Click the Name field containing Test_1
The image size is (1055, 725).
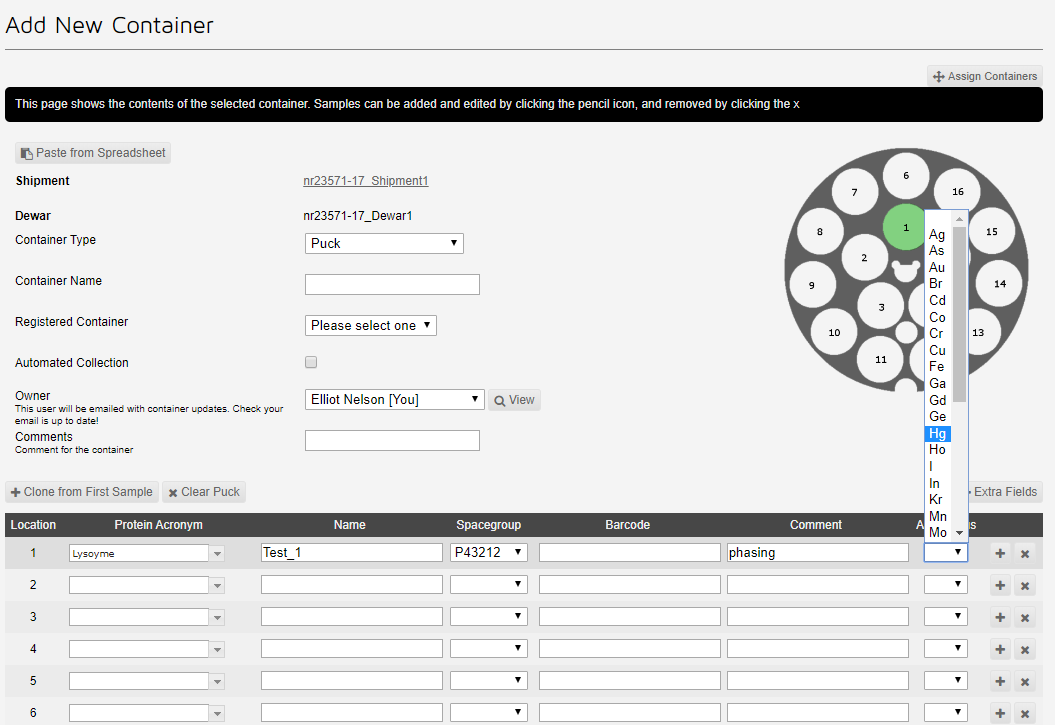coord(352,553)
